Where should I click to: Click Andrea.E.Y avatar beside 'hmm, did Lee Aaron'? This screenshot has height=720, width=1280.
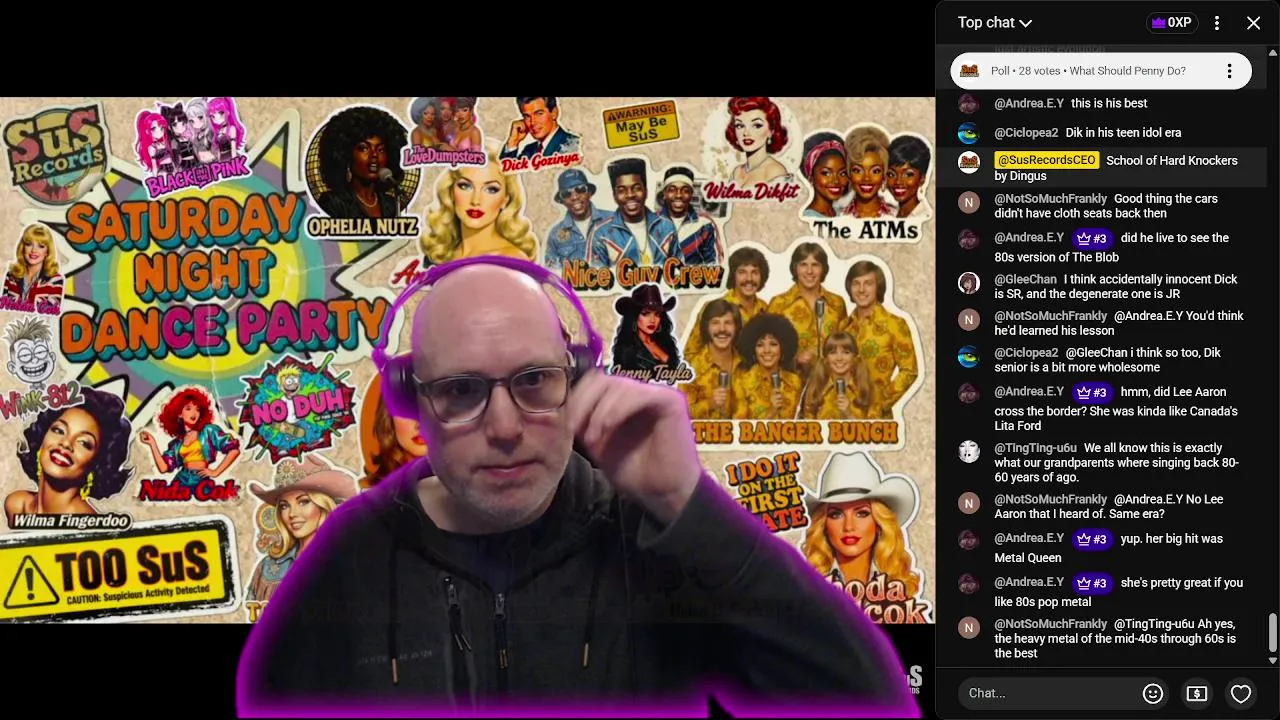(968, 393)
